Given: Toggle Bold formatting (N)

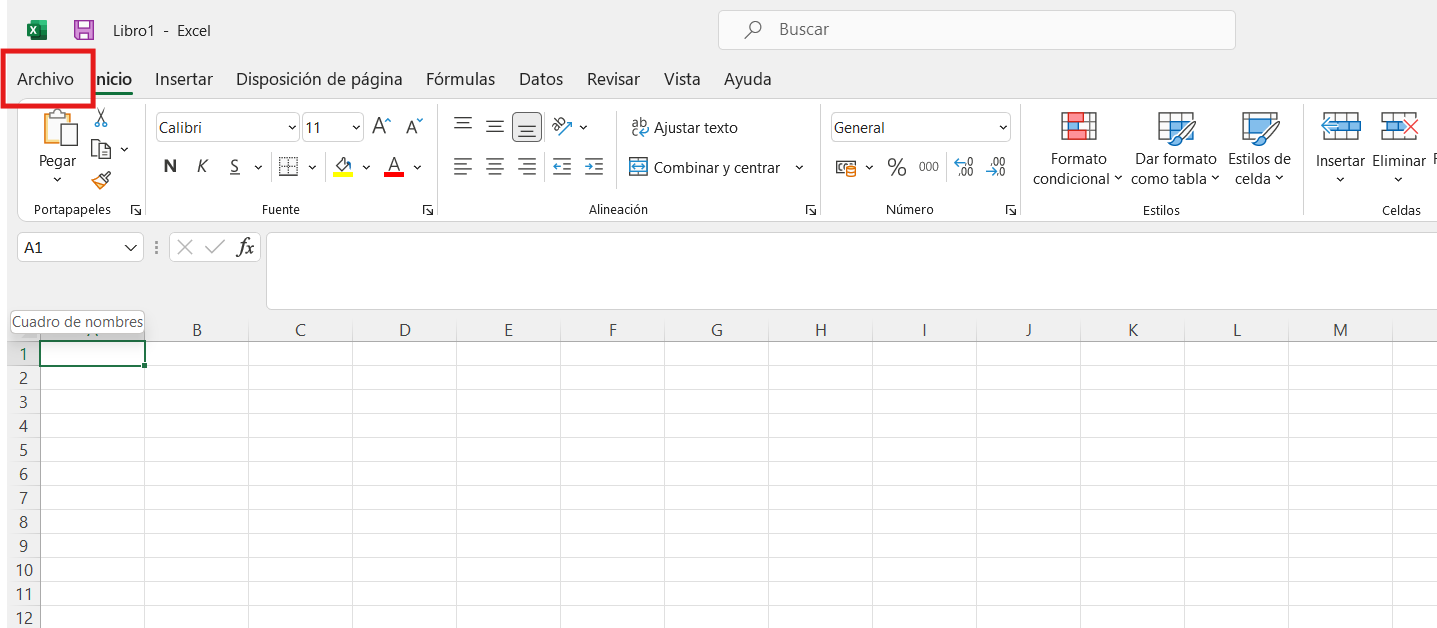Looking at the screenshot, I should [170, 167].
